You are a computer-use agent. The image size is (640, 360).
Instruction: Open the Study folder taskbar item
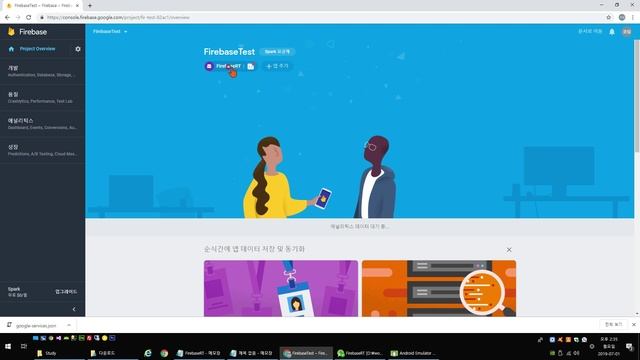click(59, 353)
